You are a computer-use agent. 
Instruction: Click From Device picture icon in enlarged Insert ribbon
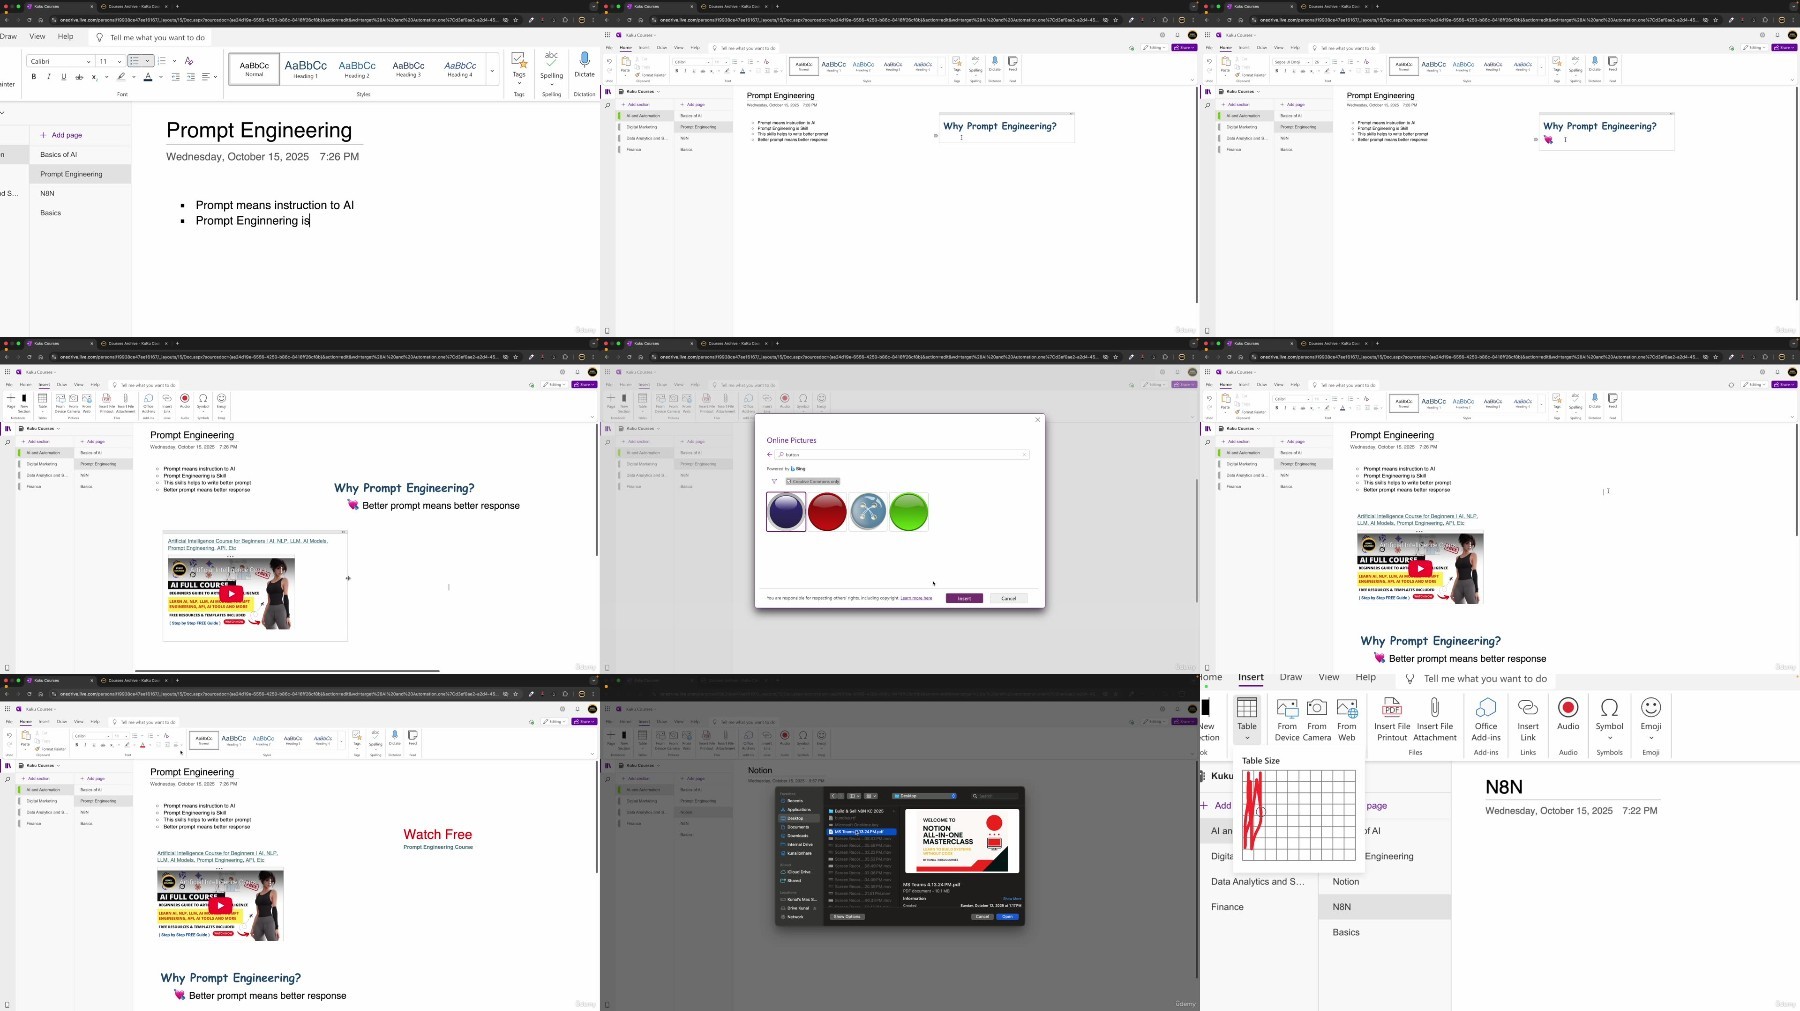1287,708
